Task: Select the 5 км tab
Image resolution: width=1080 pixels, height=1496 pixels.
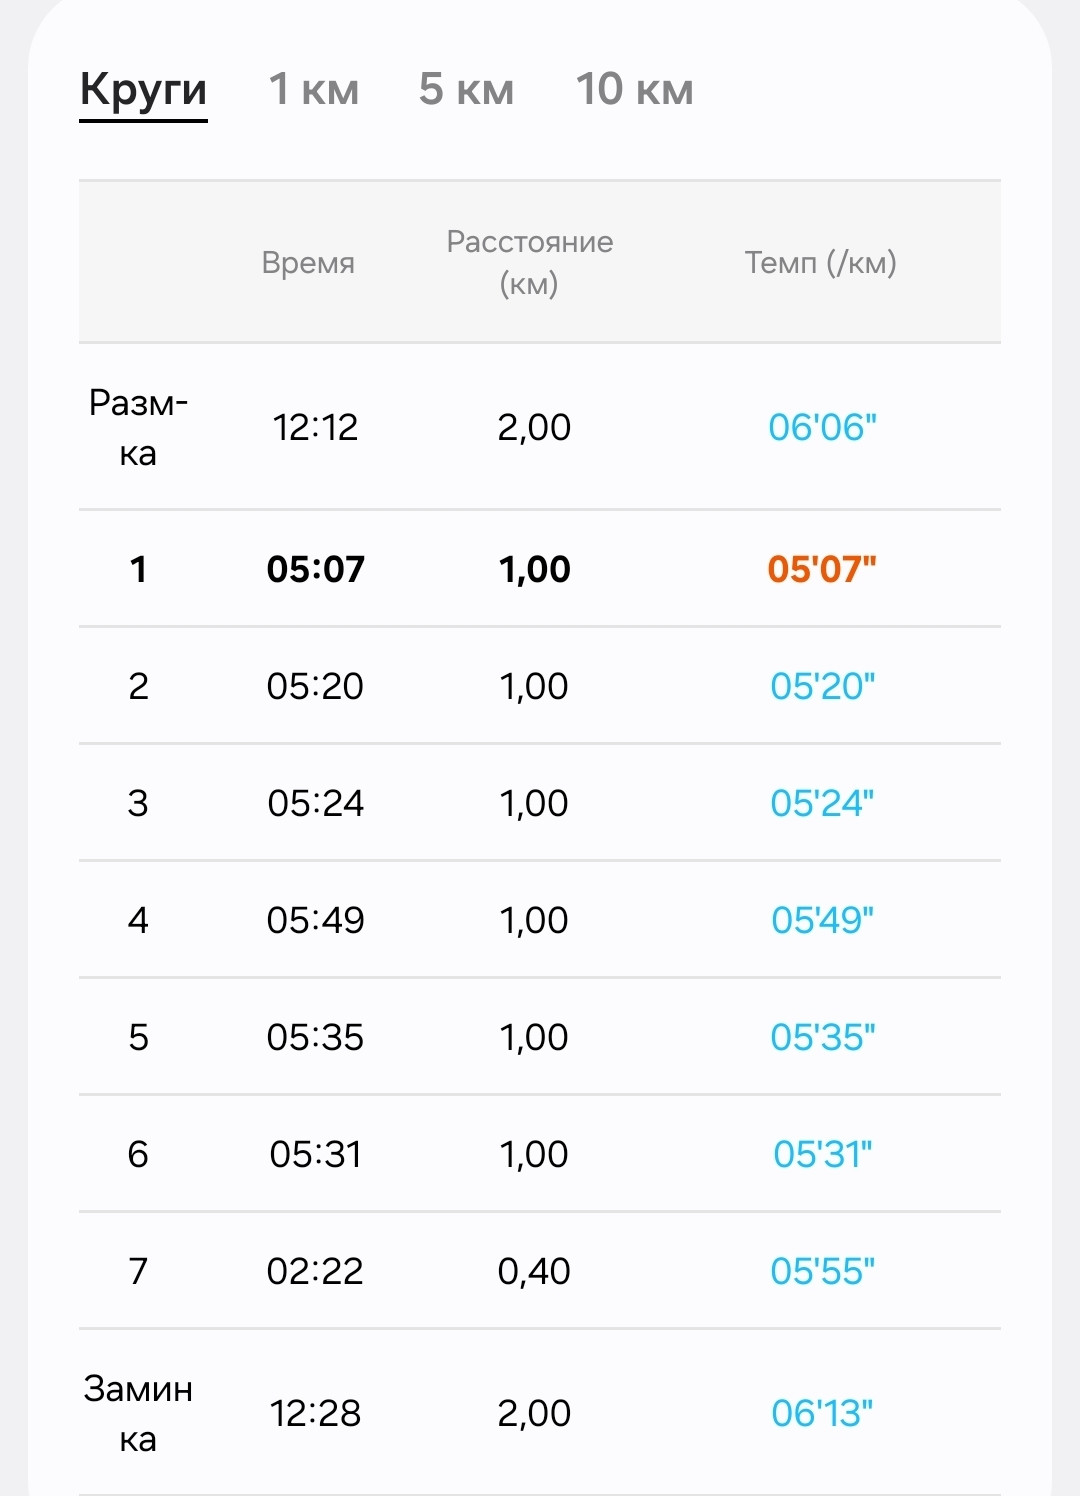Action: [x=466, y=89]
